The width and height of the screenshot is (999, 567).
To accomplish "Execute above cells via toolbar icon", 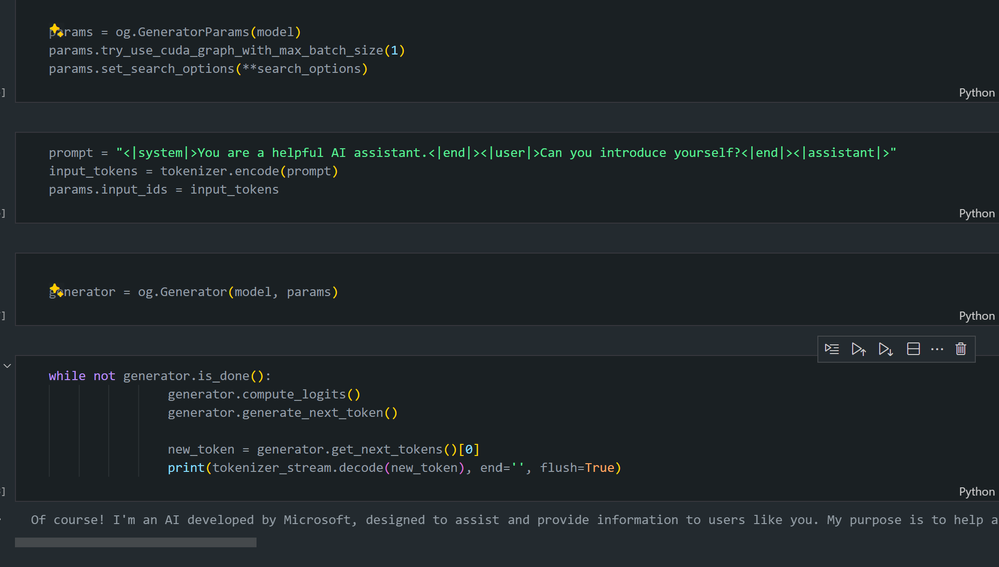I will pyautogui.click(x=858, y=349).
